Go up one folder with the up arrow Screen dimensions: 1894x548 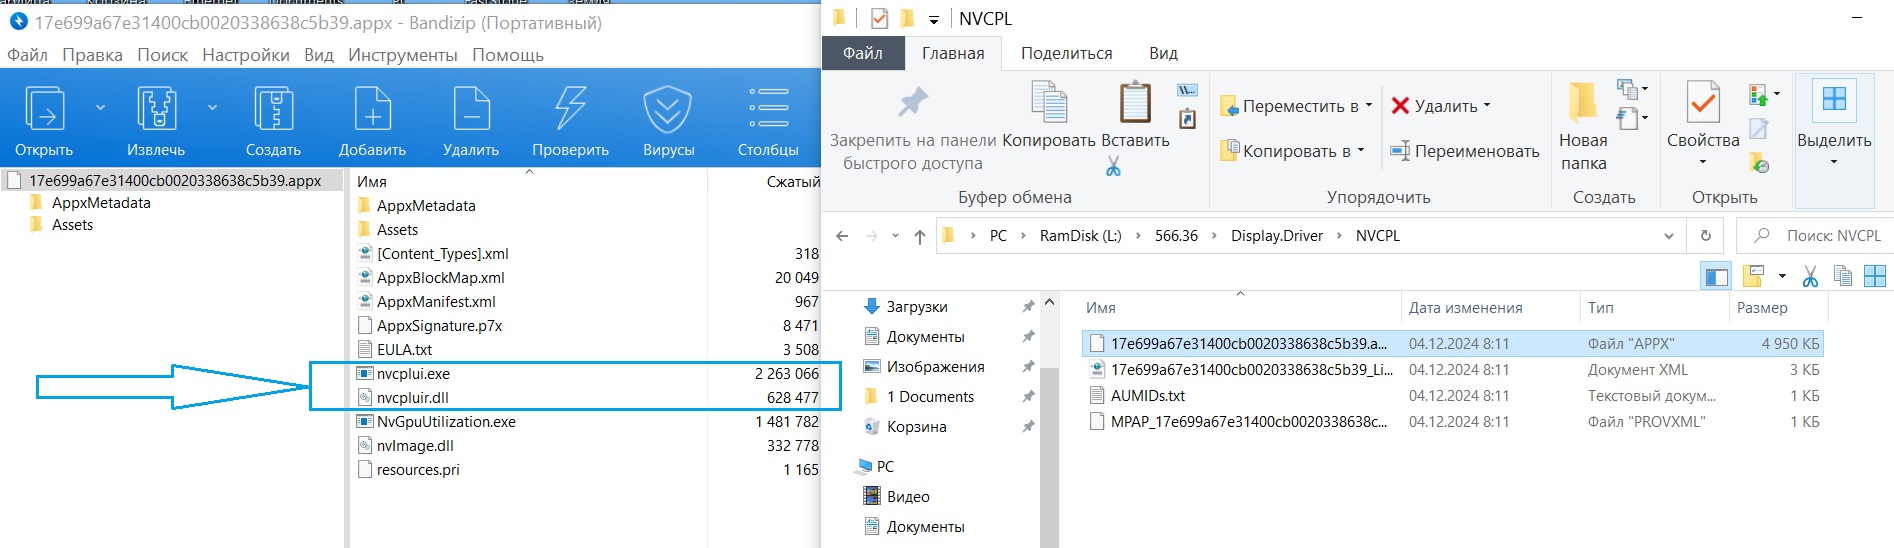click(x=920, y=236)
